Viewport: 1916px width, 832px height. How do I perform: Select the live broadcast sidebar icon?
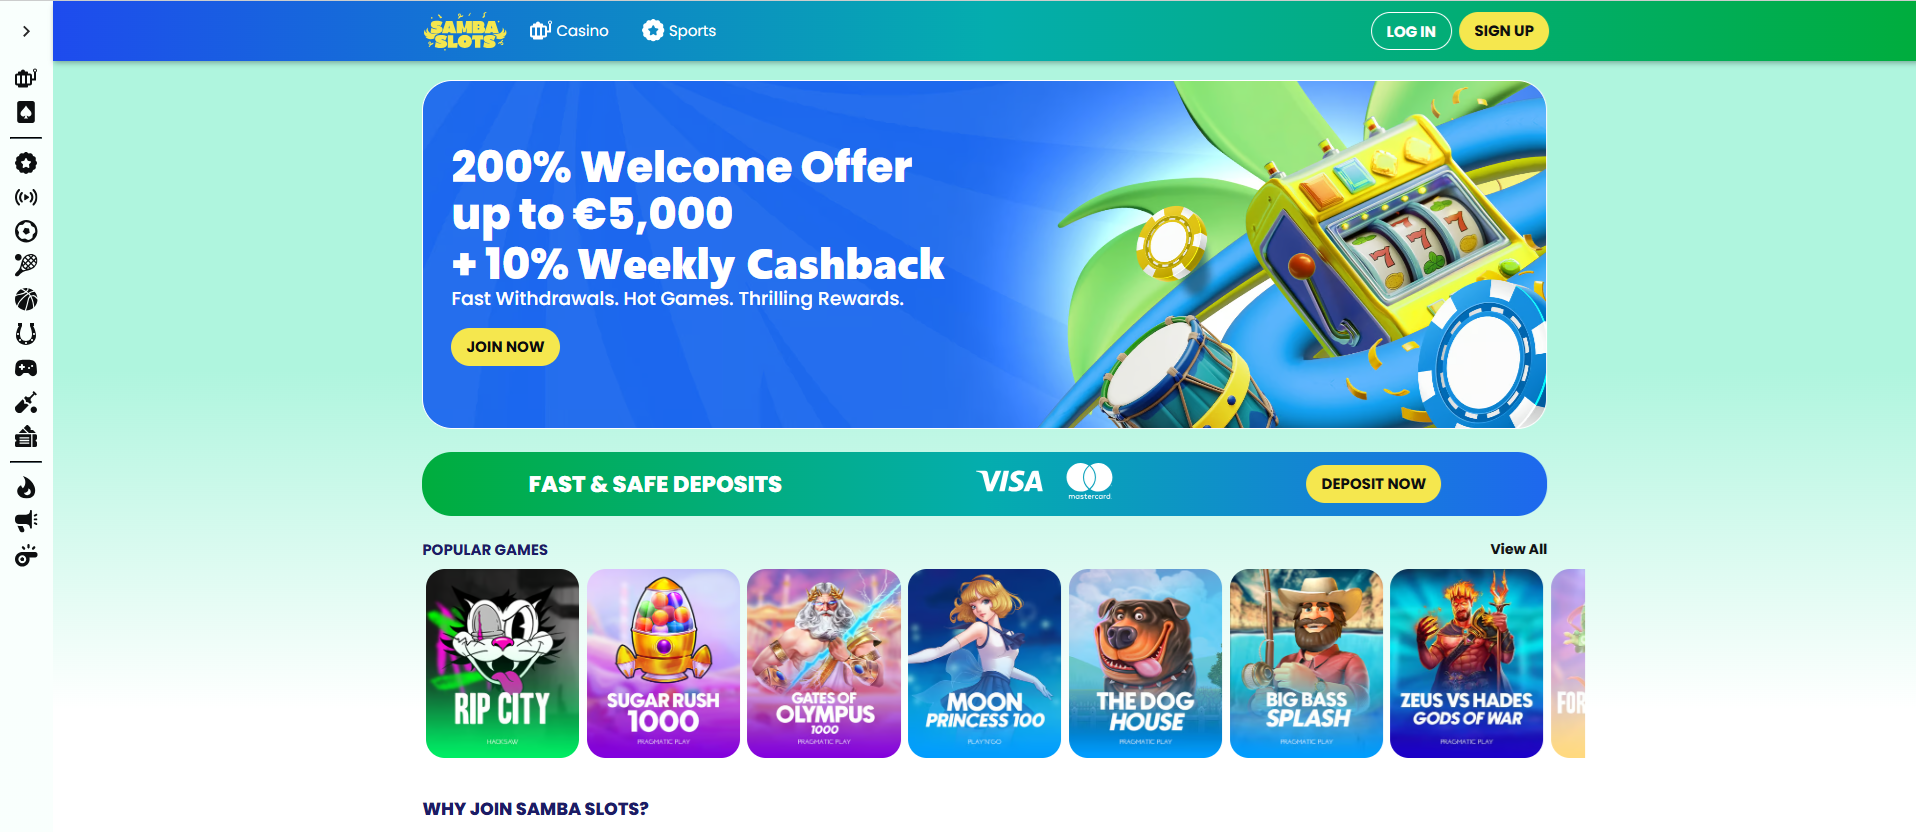[x=26, y=197]
